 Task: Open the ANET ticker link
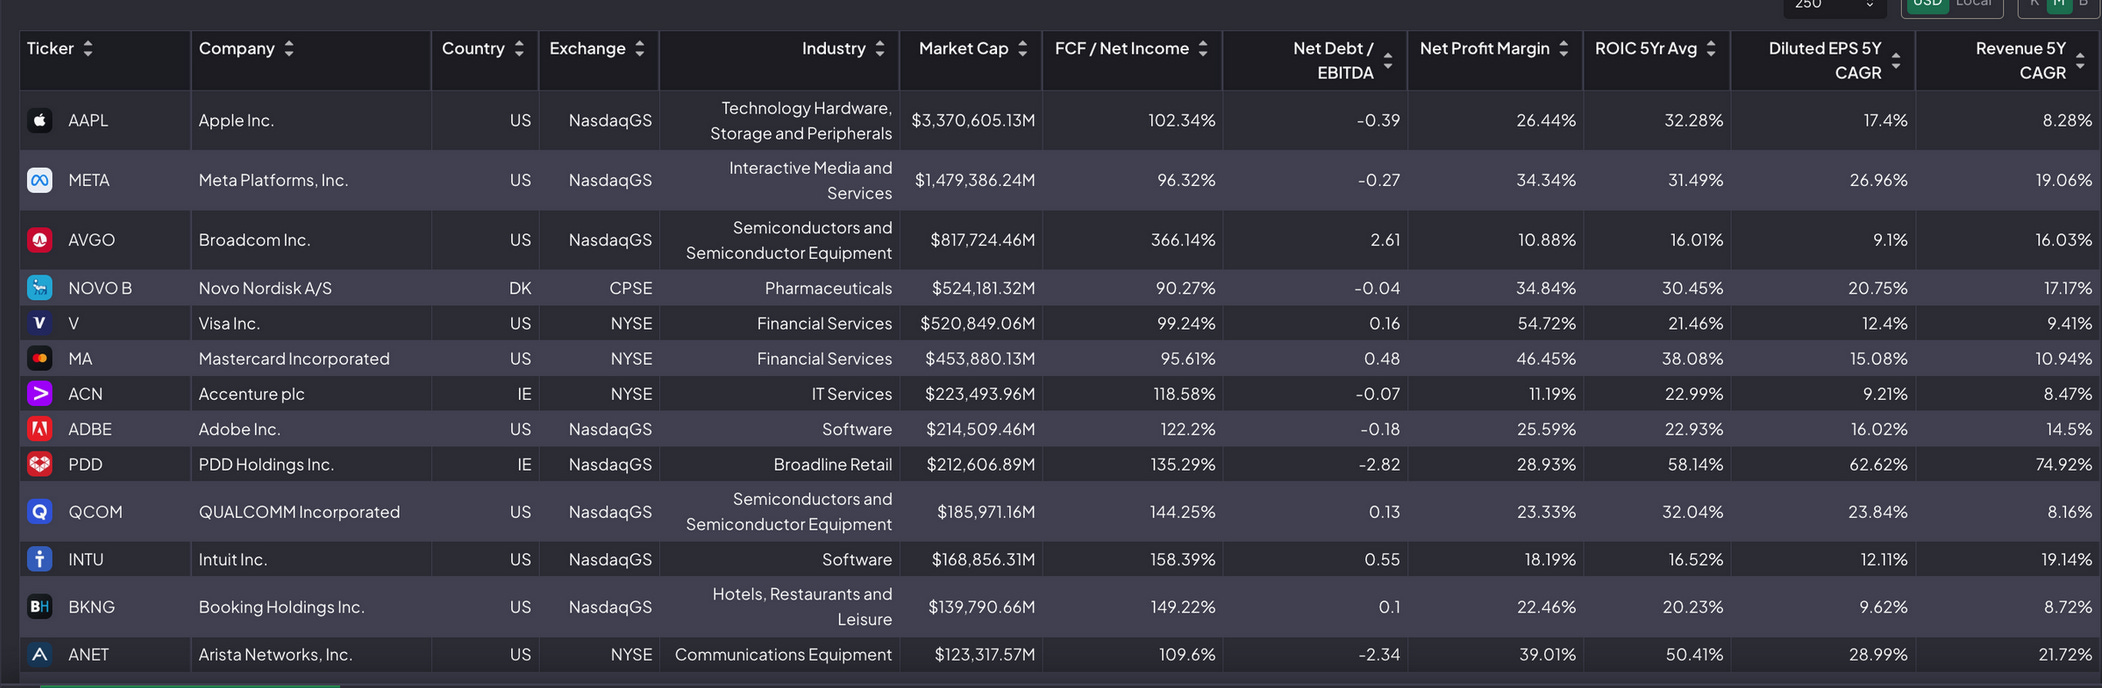(x=88, y=655)
